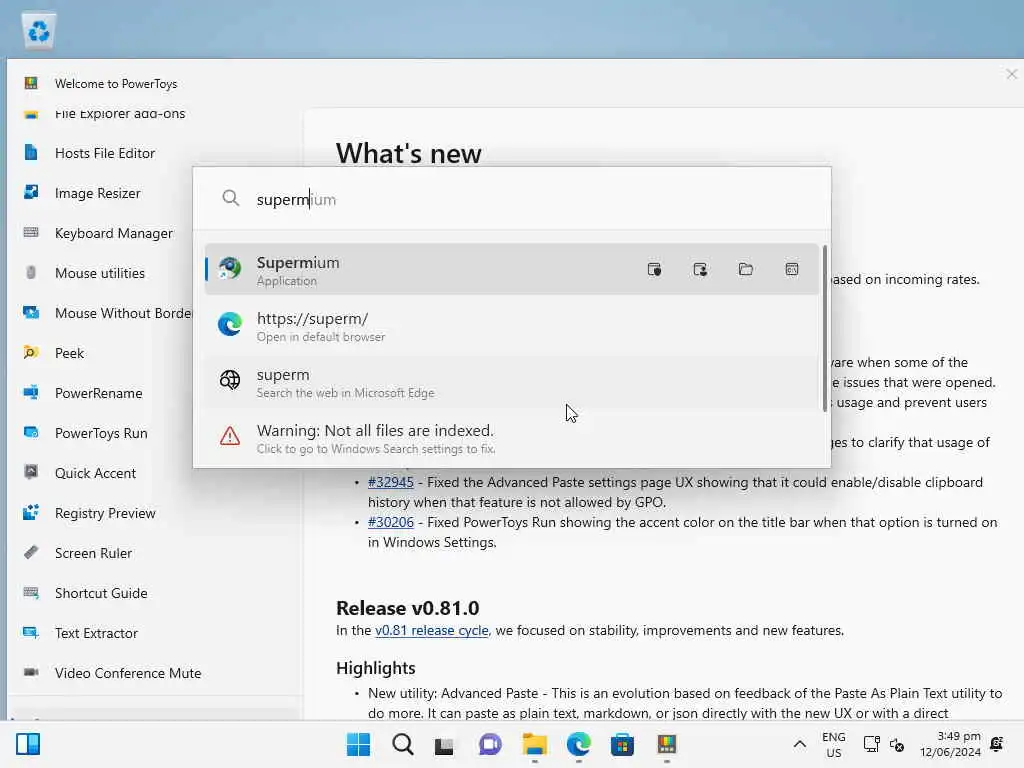Screen dimensions: 1024x768
Task: Select PowerToys Run in sidebar
Action: [101, 433]
